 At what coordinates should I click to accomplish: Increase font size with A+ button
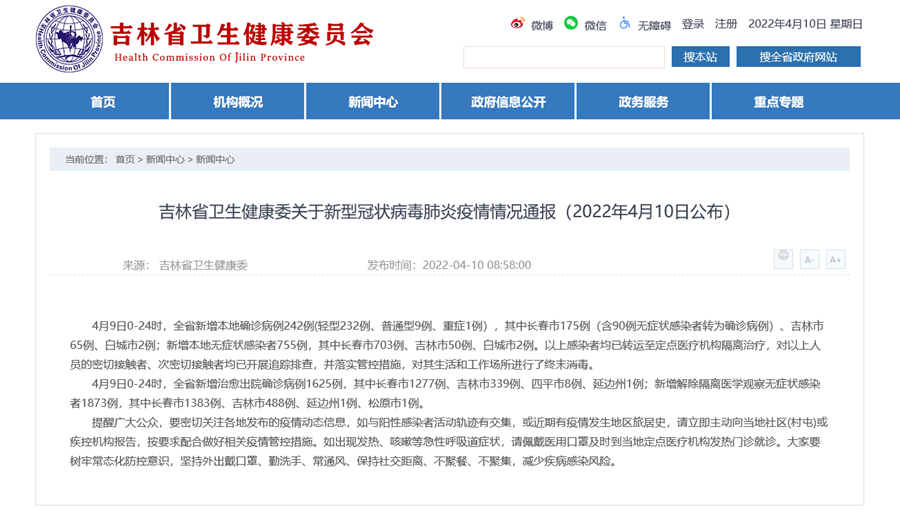[x=835, y=259]
